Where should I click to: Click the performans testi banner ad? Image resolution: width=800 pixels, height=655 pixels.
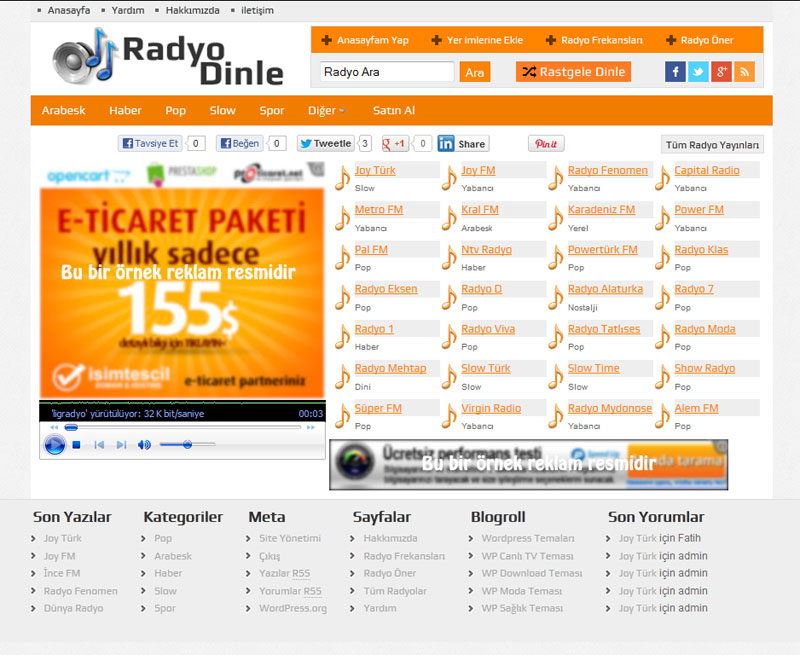click(529, 464)
